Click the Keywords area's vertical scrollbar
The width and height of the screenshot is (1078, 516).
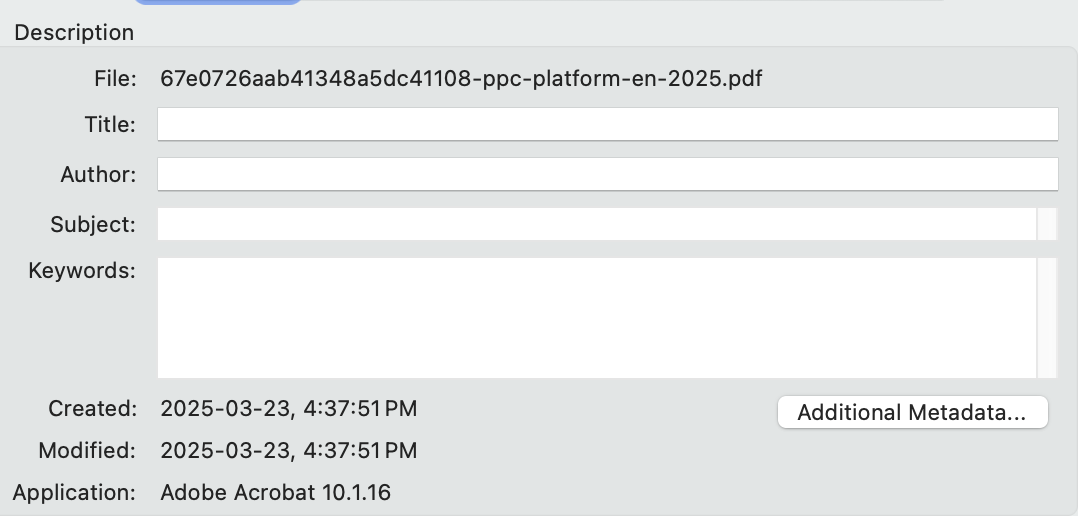point(1047,317)
